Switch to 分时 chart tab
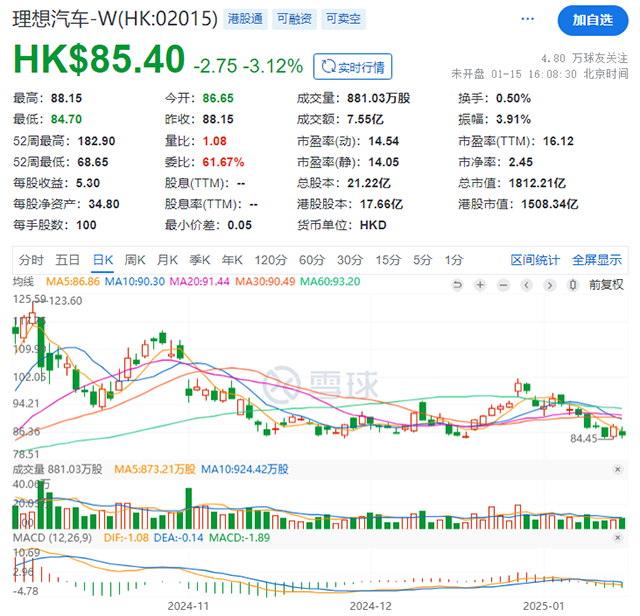640x616 pixels. (31, 260)
